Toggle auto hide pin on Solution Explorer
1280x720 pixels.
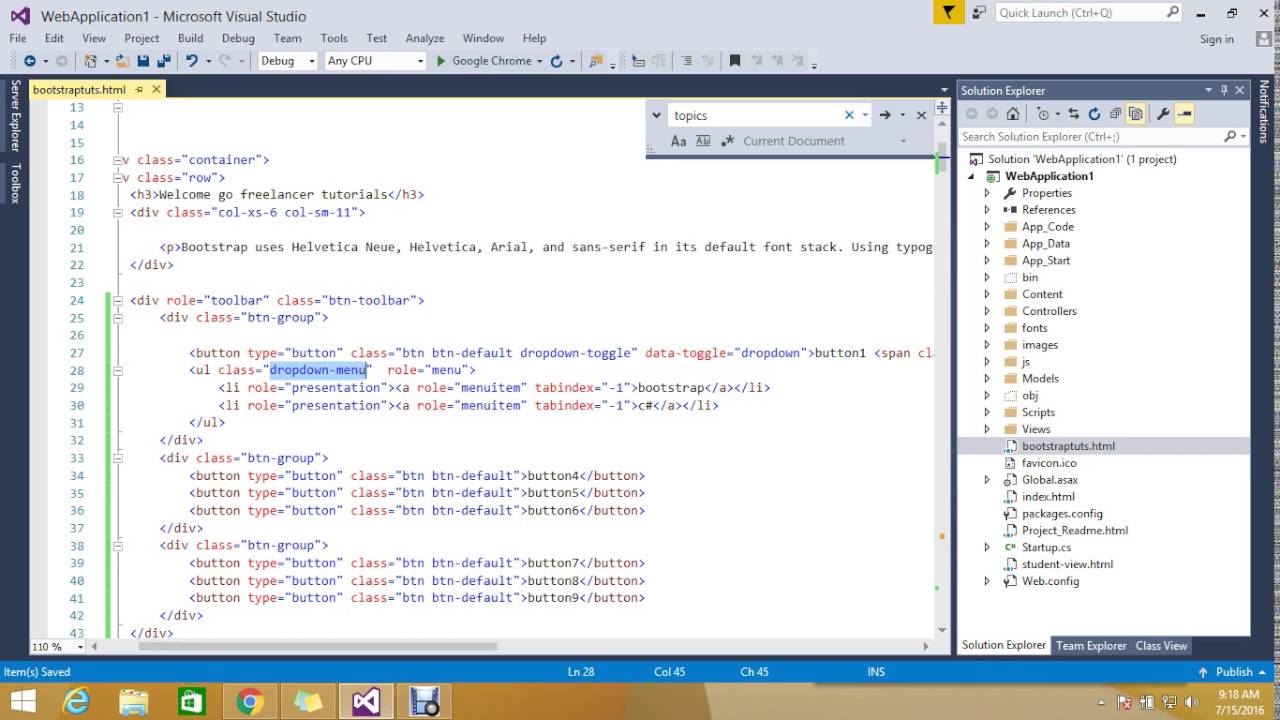coord(1224,90)
